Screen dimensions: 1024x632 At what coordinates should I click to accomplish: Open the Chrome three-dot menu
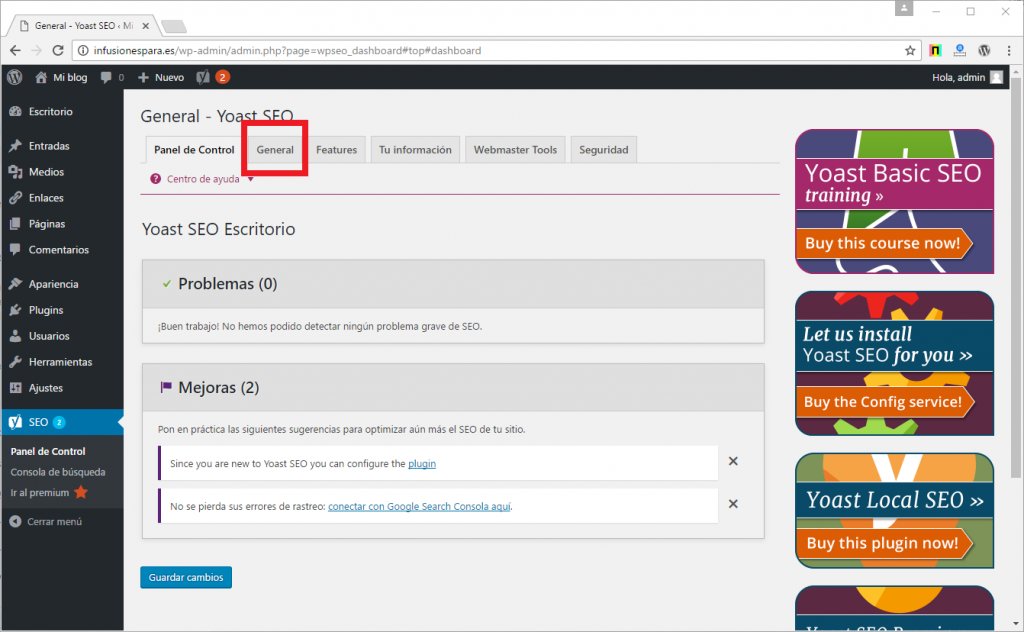[1009, 50]
